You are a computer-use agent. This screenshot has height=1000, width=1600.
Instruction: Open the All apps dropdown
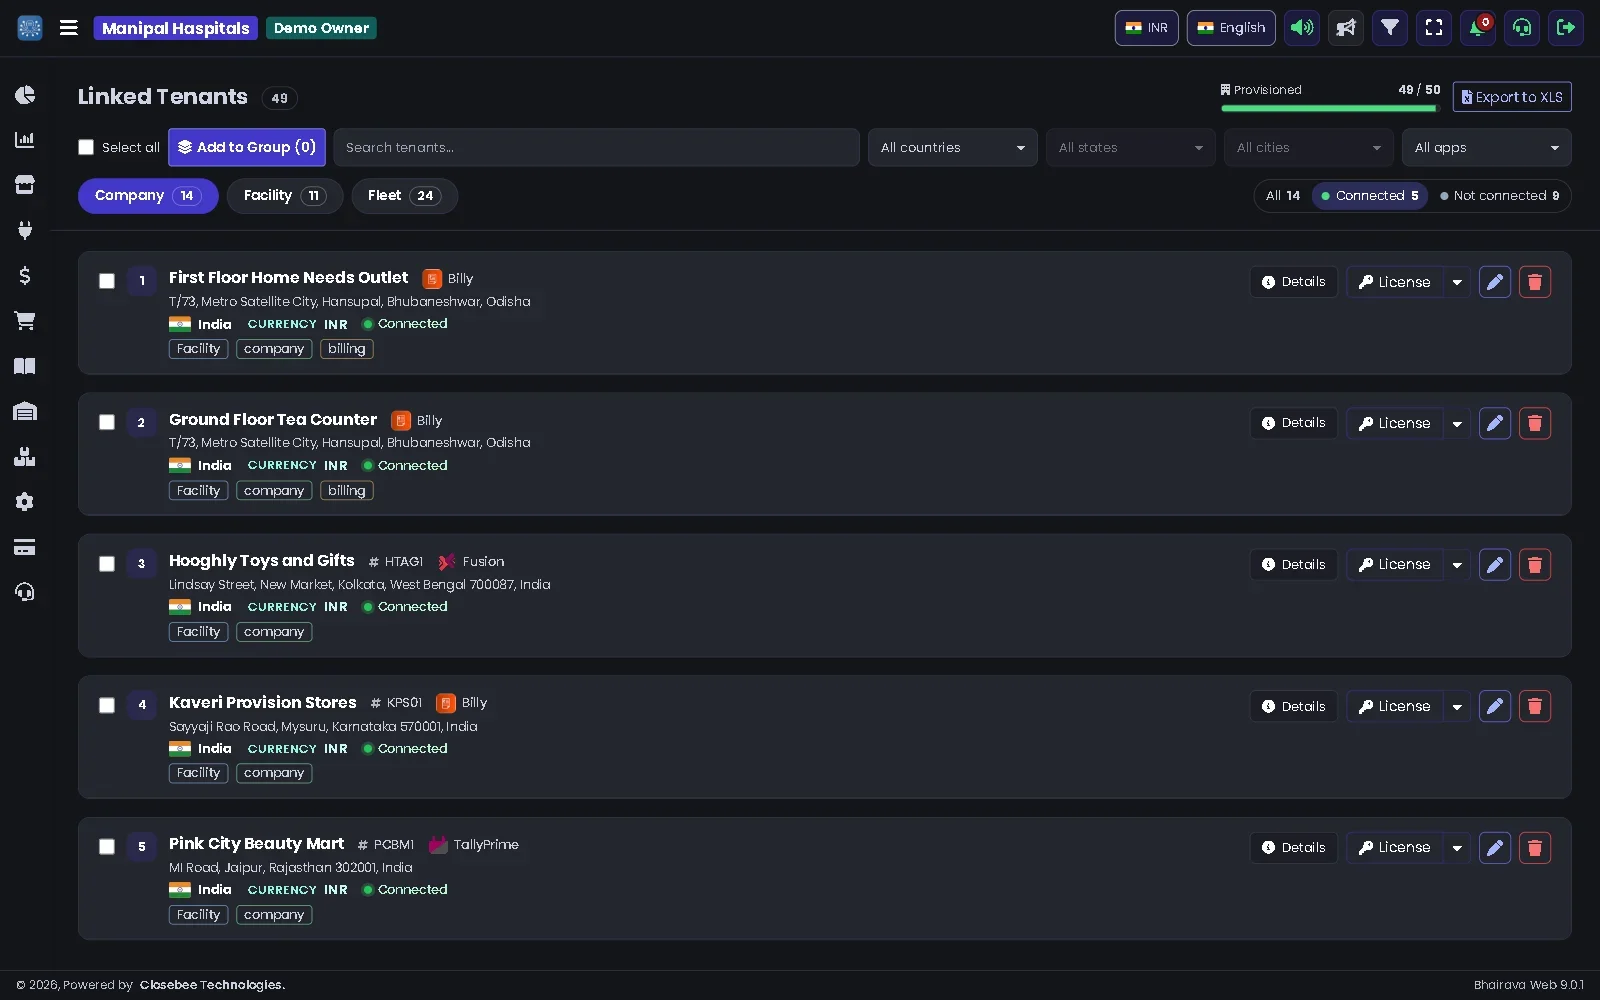click(1486, 147)
